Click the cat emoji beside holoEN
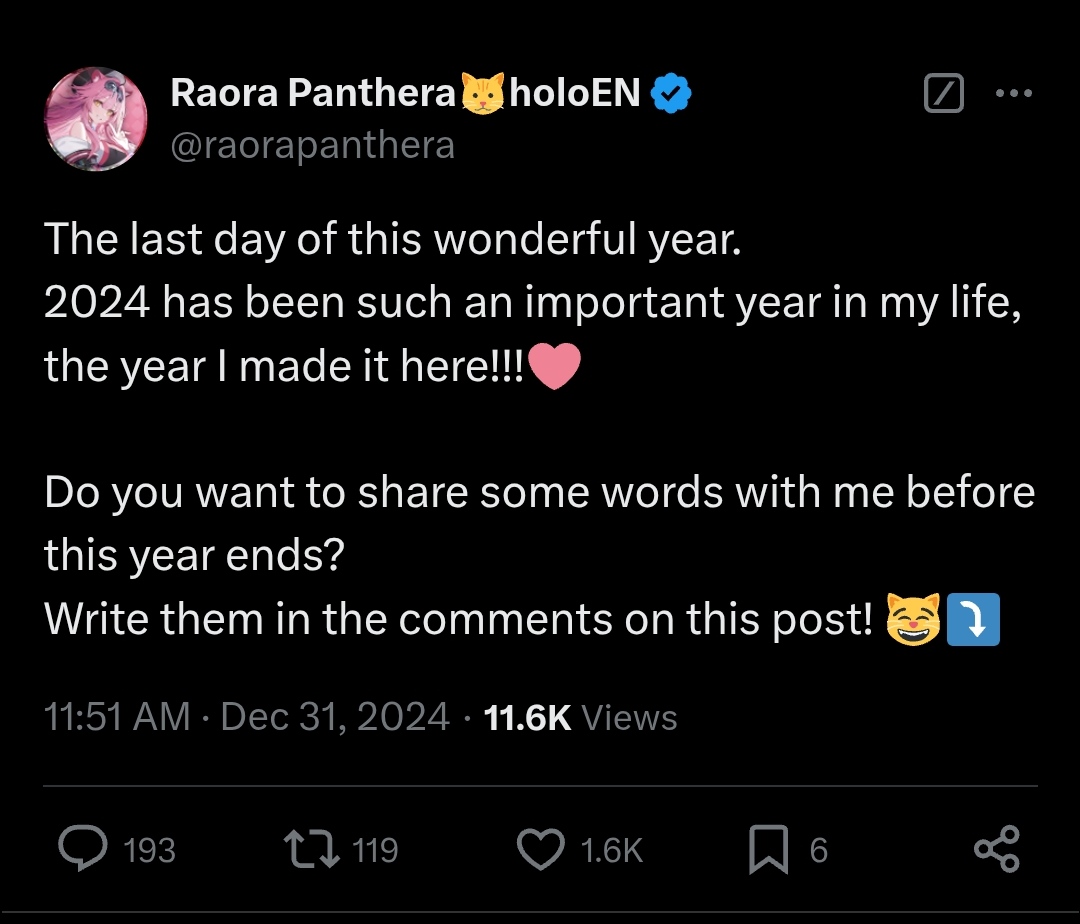This screenshot has width=1080, height=924. click(484, 94)
